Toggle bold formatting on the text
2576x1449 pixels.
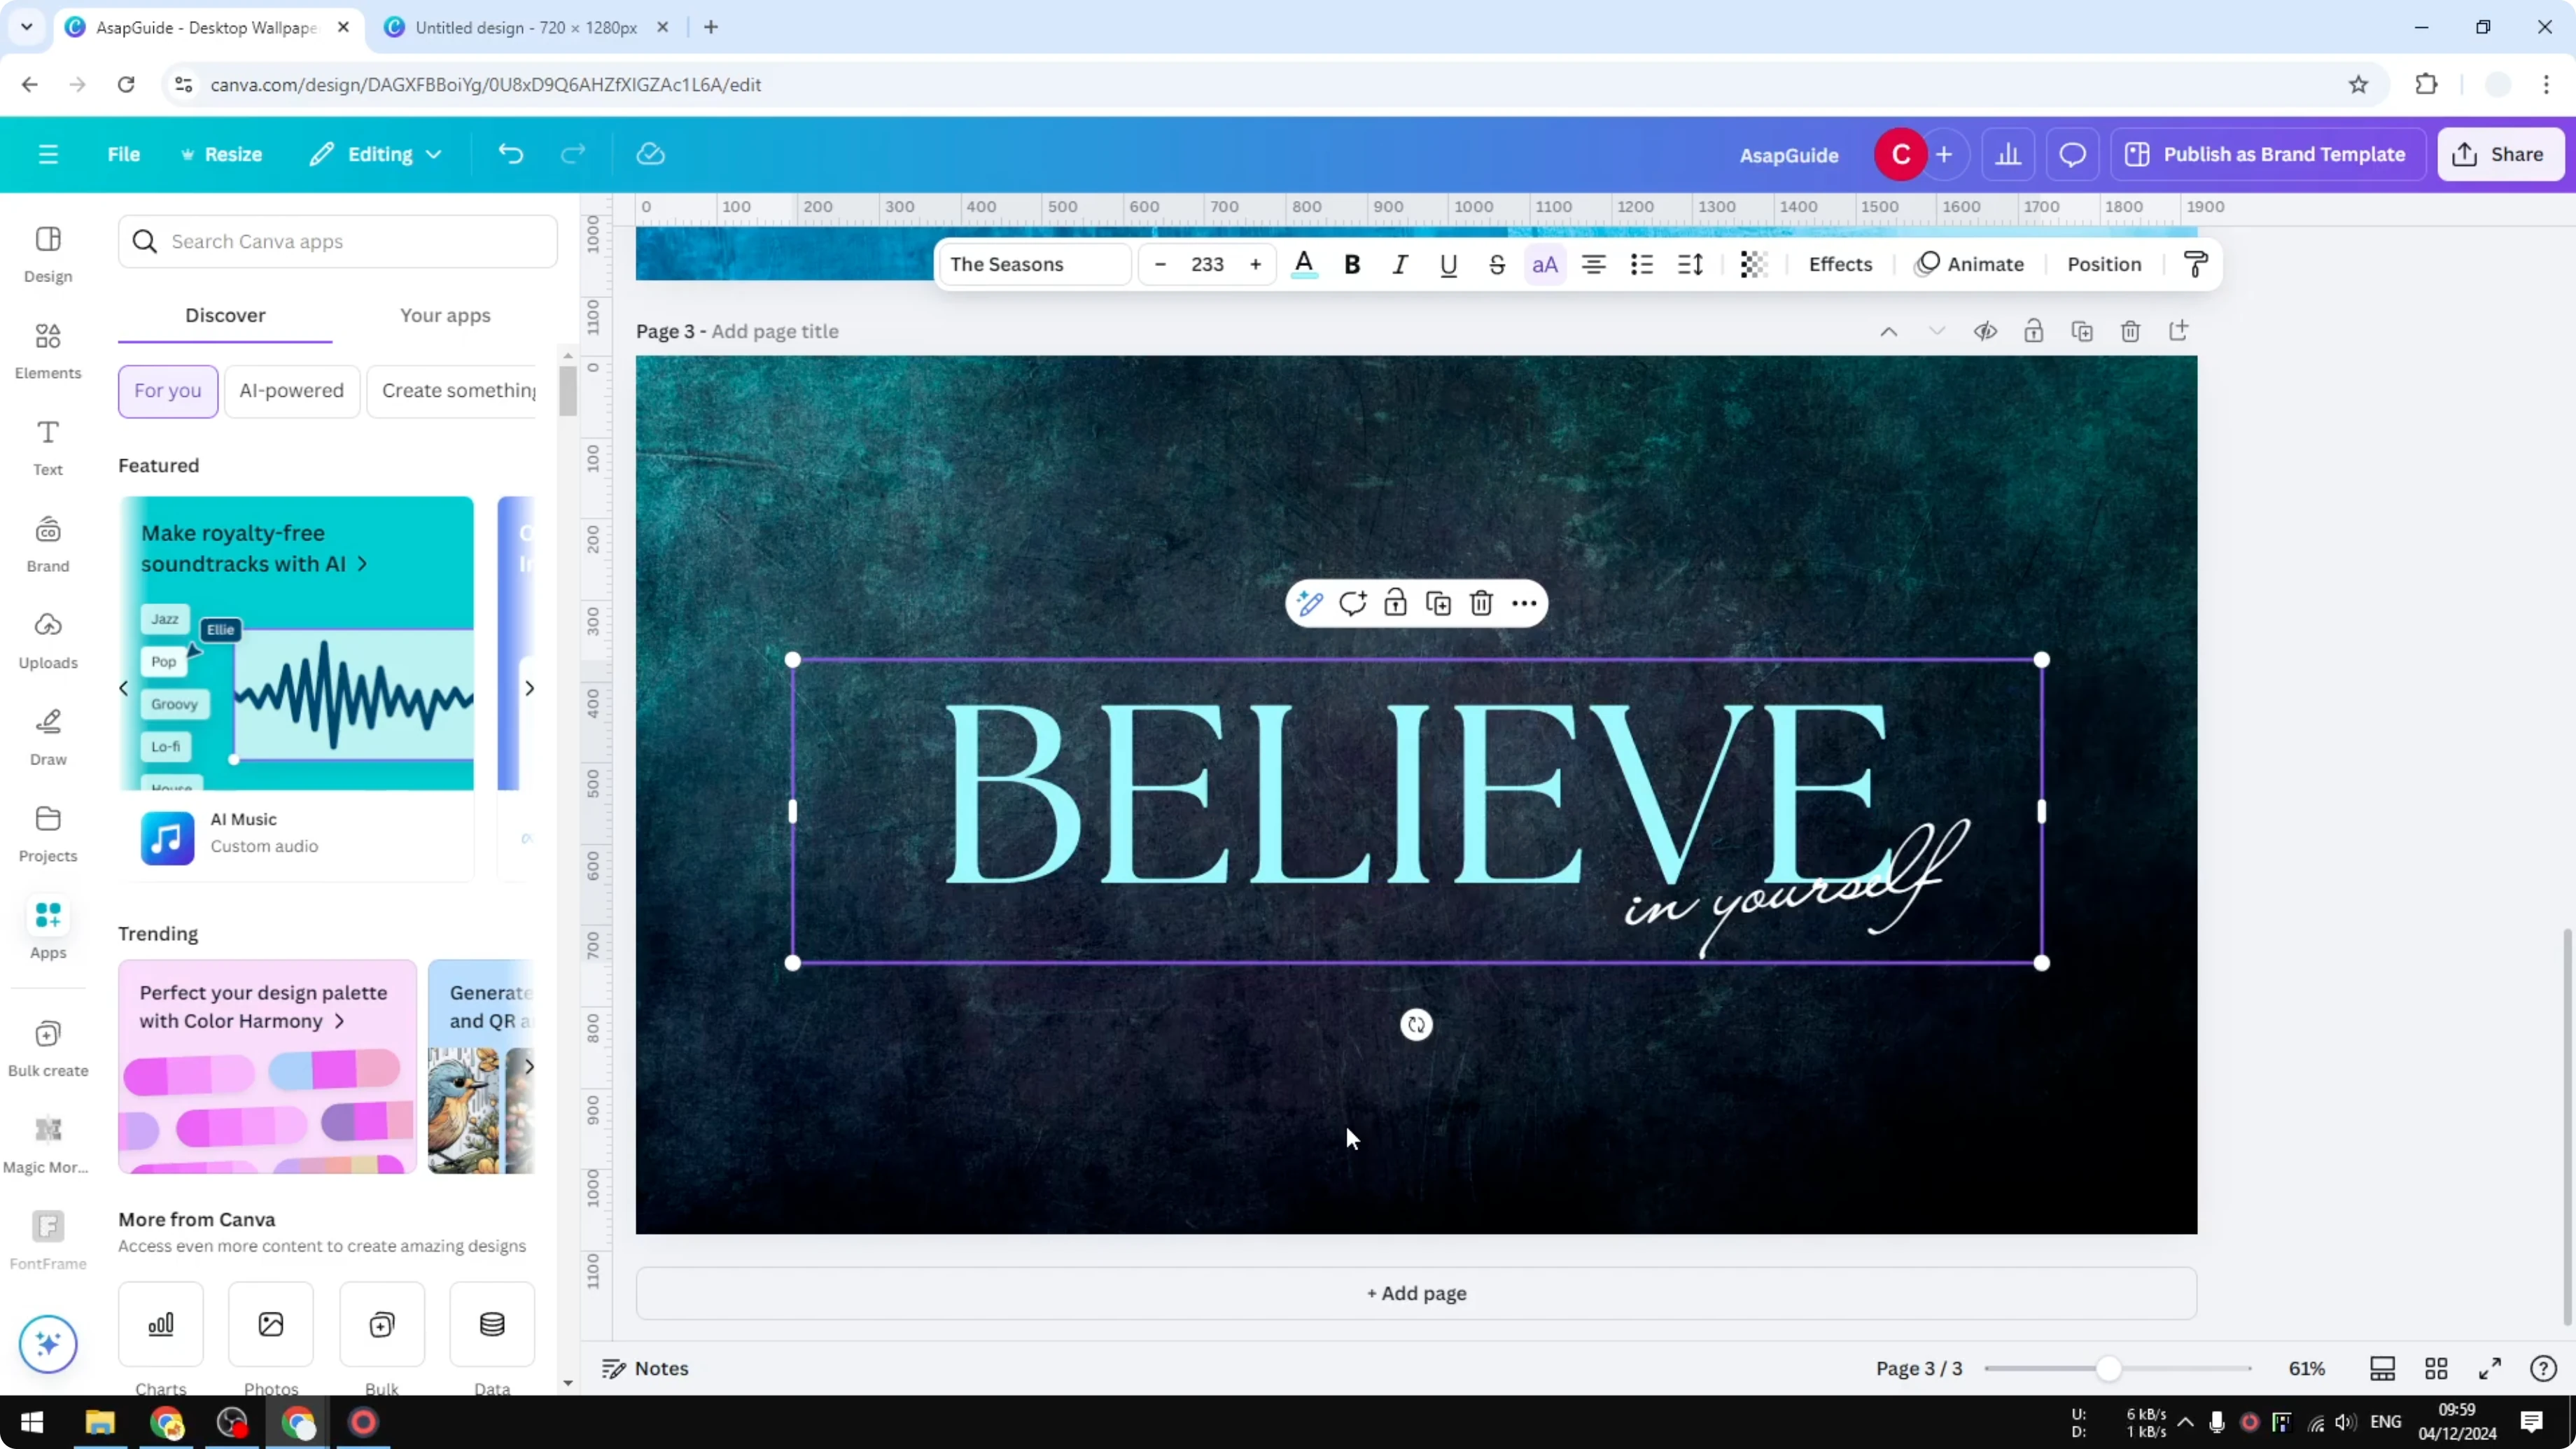tap(1352, 264)
